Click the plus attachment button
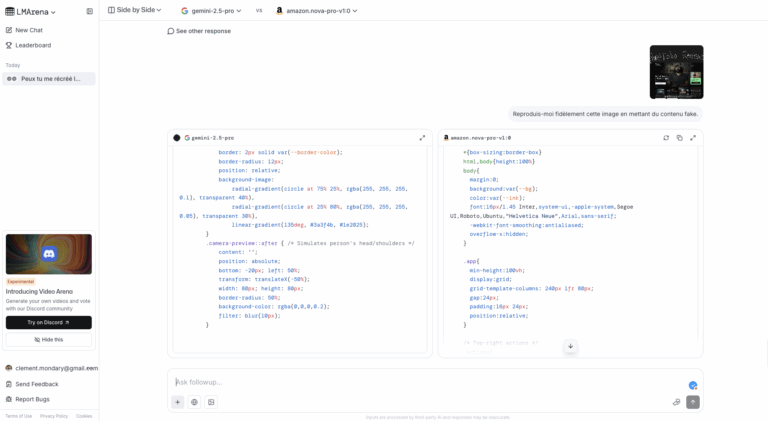This screenshot has width=768, height=421. tap(178, 402)
